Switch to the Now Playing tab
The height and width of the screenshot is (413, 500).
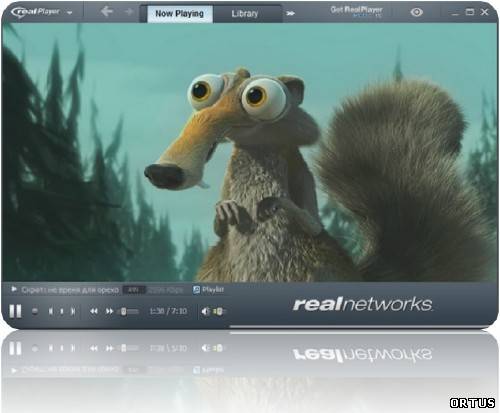pos(179,14)
